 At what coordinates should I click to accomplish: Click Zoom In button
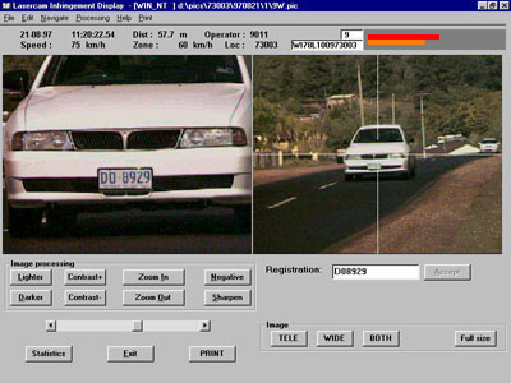tap(153, 277)
